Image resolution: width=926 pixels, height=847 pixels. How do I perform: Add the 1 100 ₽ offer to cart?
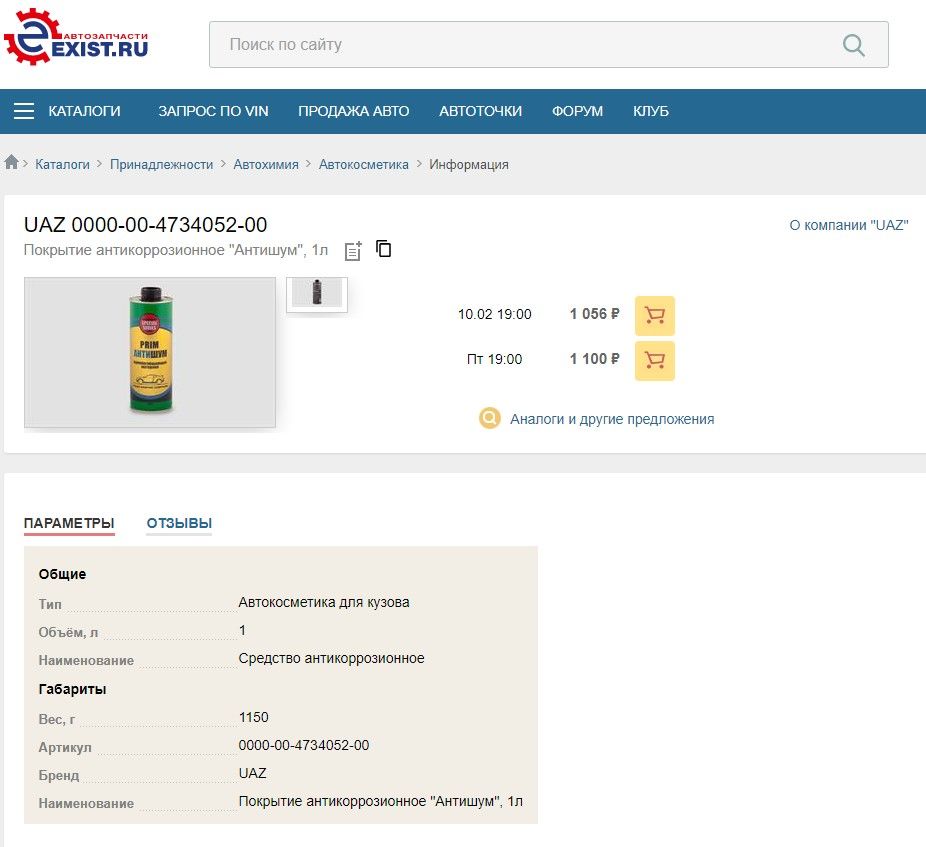655,360
